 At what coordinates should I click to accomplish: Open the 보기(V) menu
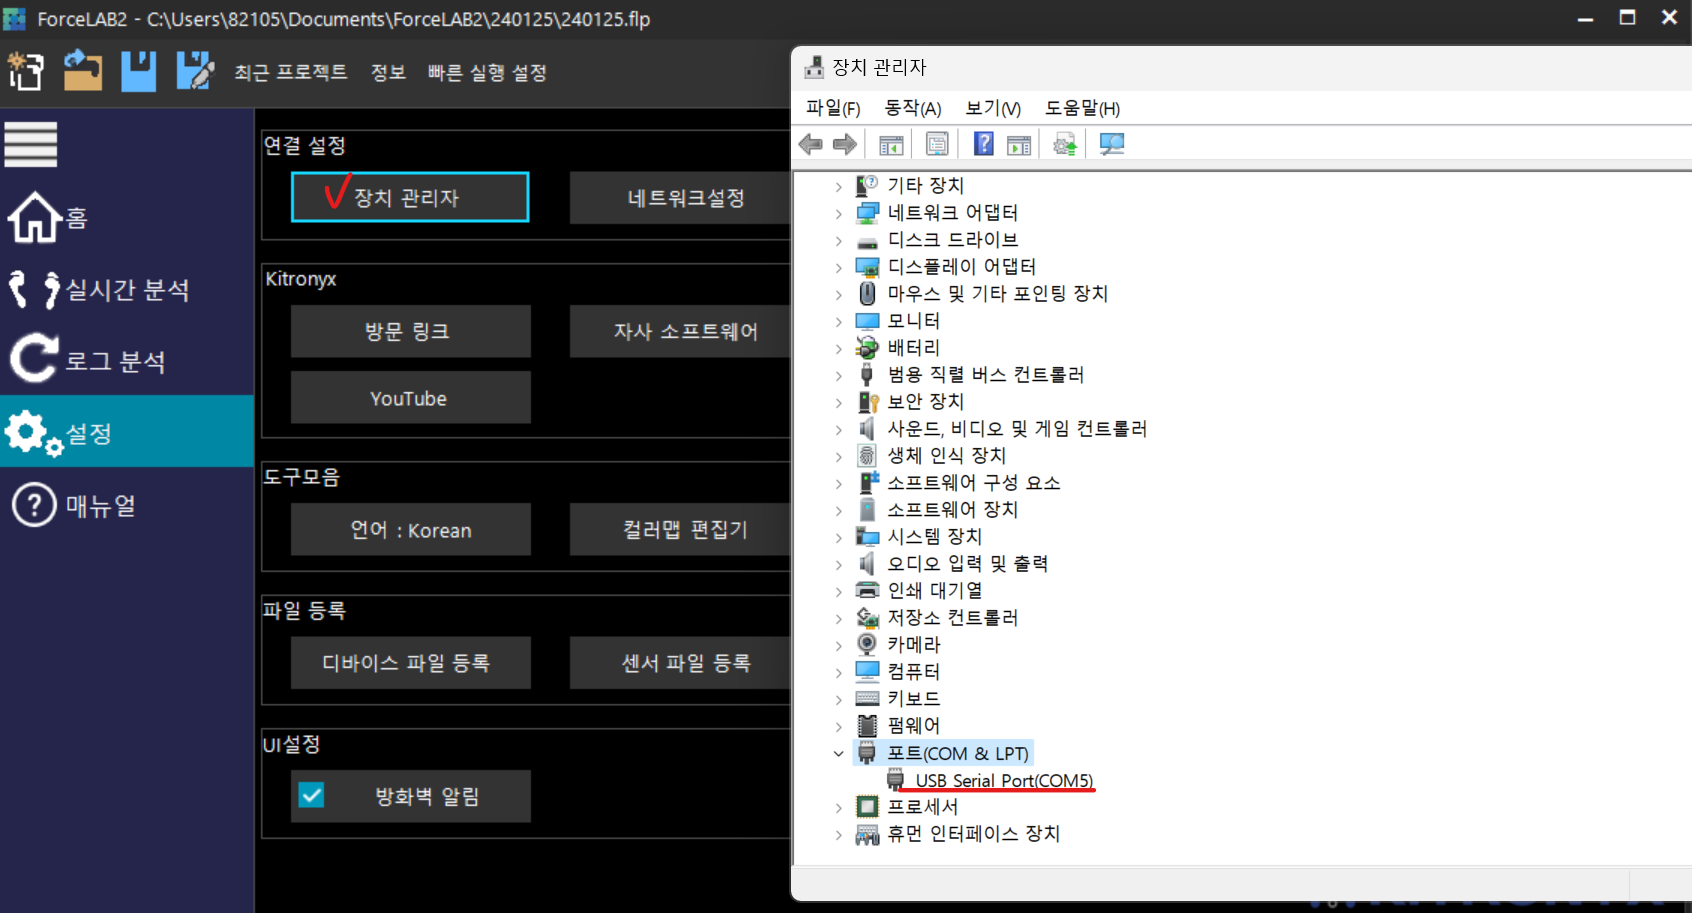click(993, 108)
